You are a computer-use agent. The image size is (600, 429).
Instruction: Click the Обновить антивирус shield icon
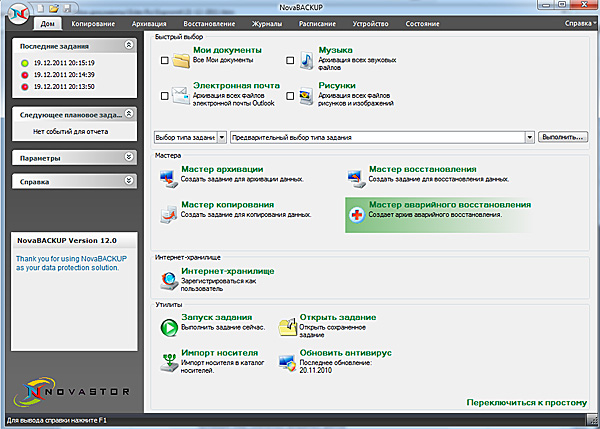286,360
